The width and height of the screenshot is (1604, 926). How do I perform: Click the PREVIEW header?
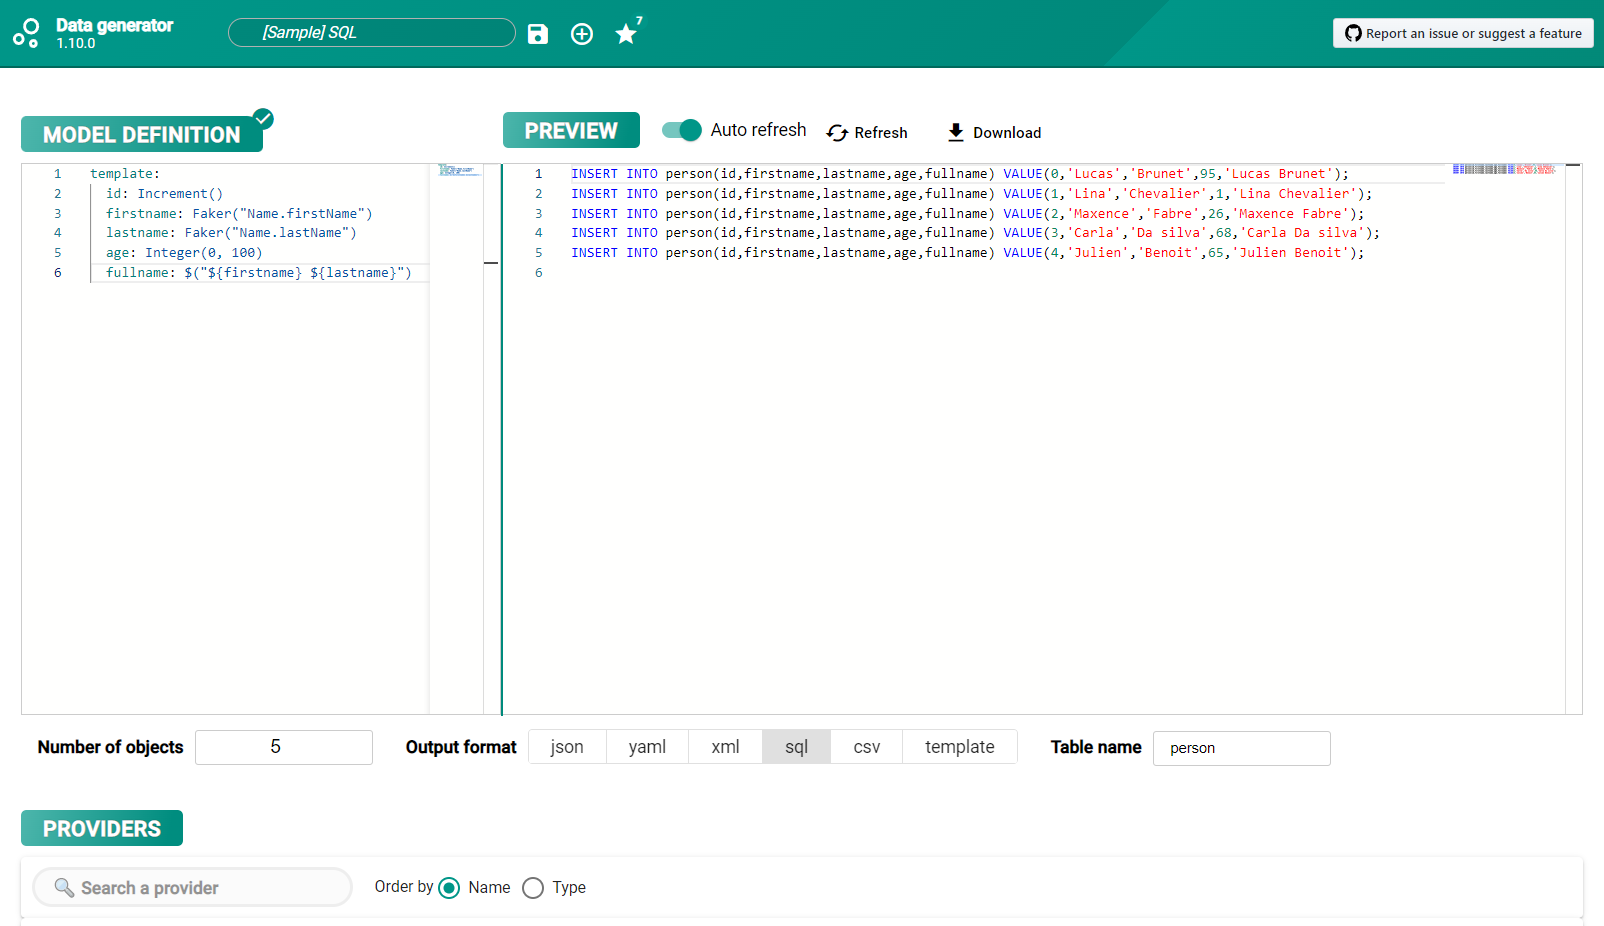point(571,130)
